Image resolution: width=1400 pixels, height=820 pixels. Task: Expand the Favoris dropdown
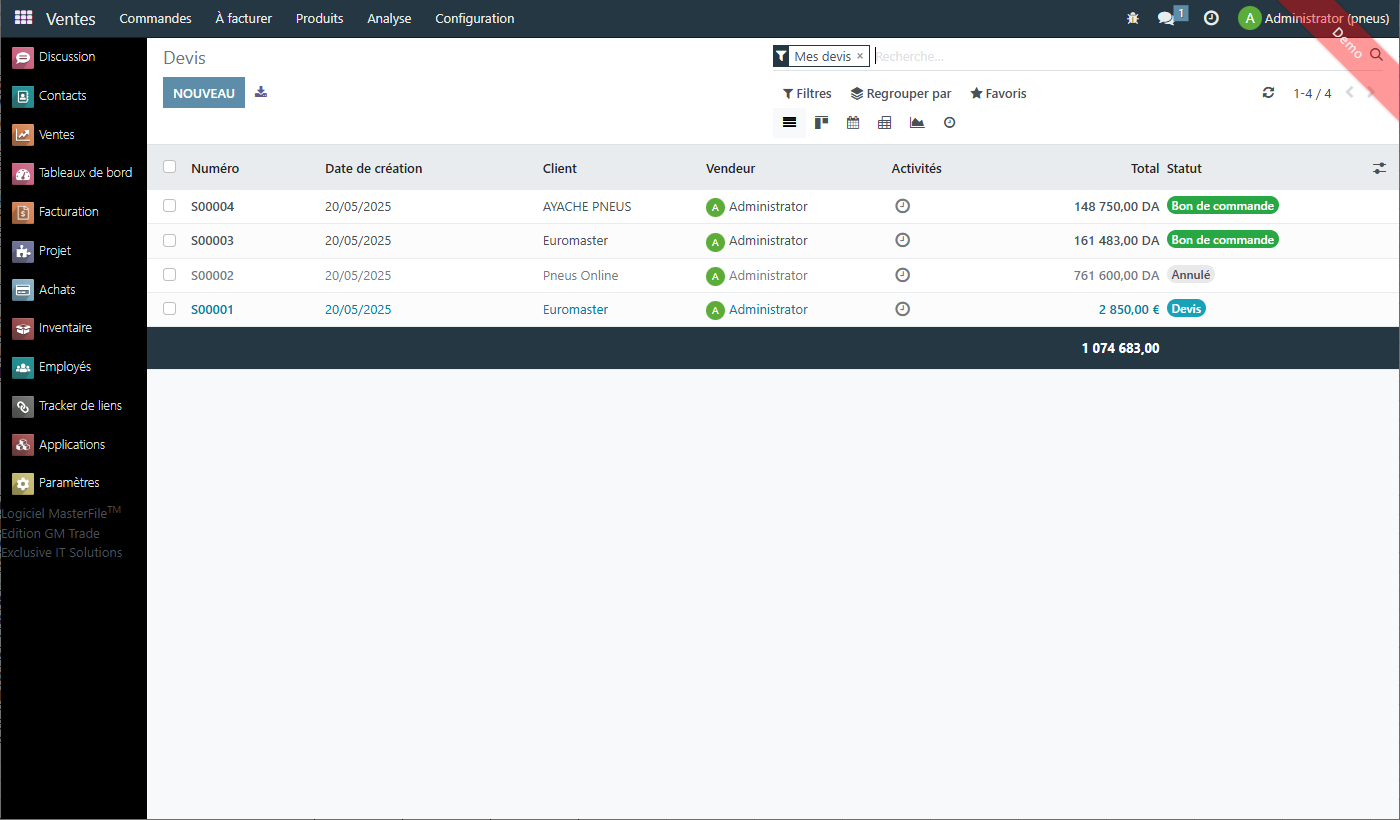(x=998, y=93)
